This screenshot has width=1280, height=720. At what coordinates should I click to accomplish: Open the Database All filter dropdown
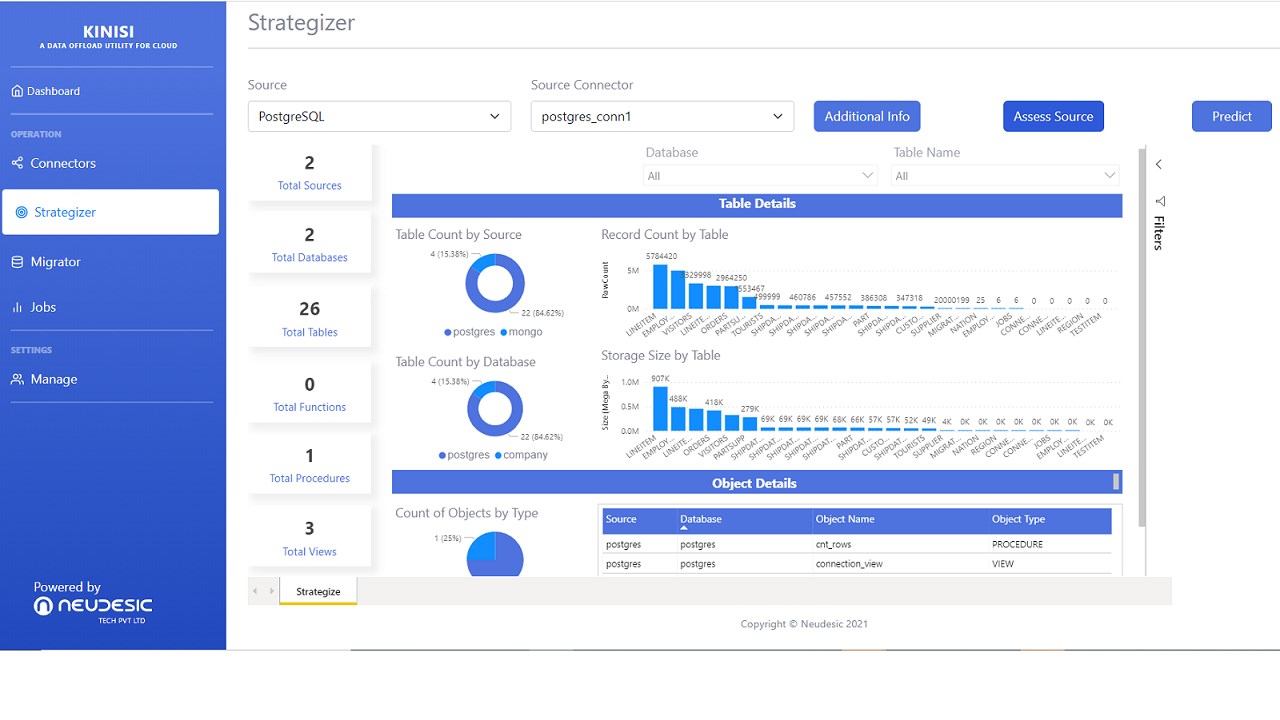click(x=761, y=176)
